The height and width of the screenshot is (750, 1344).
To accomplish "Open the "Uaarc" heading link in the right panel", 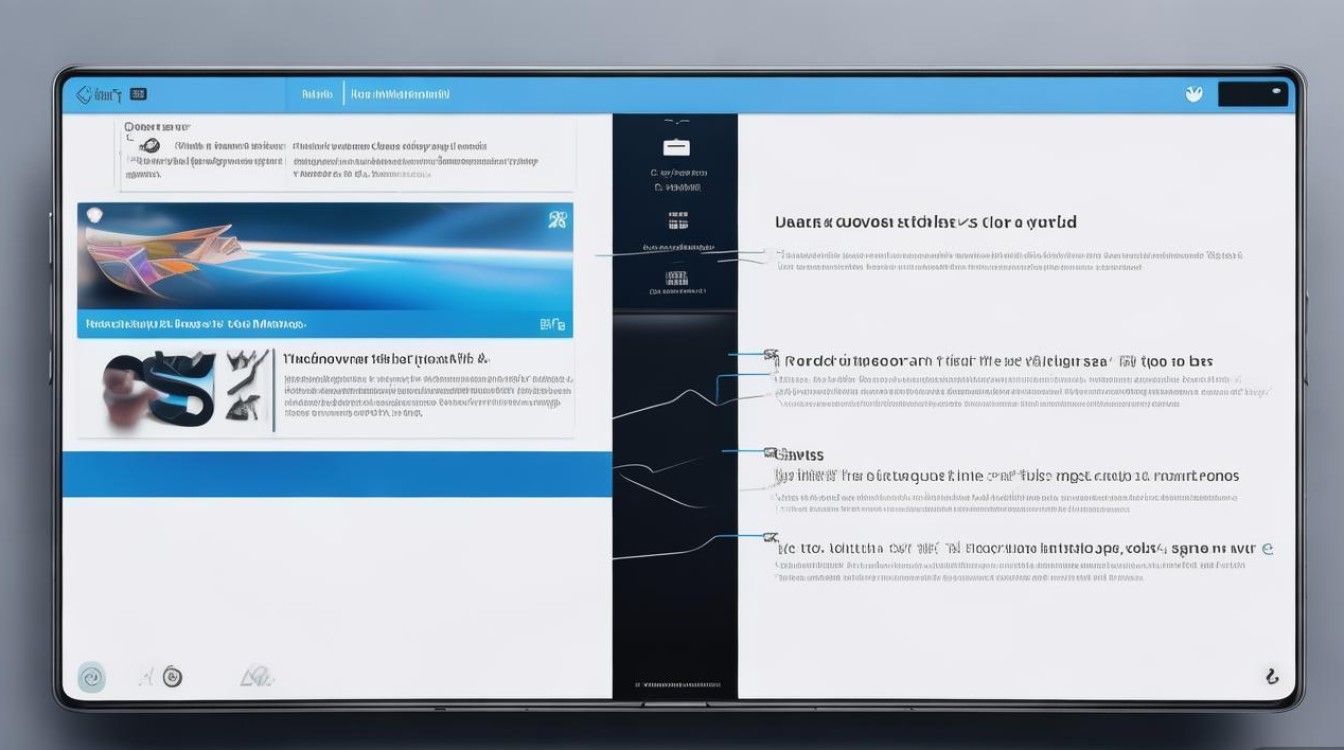I will tap(925, 222).
